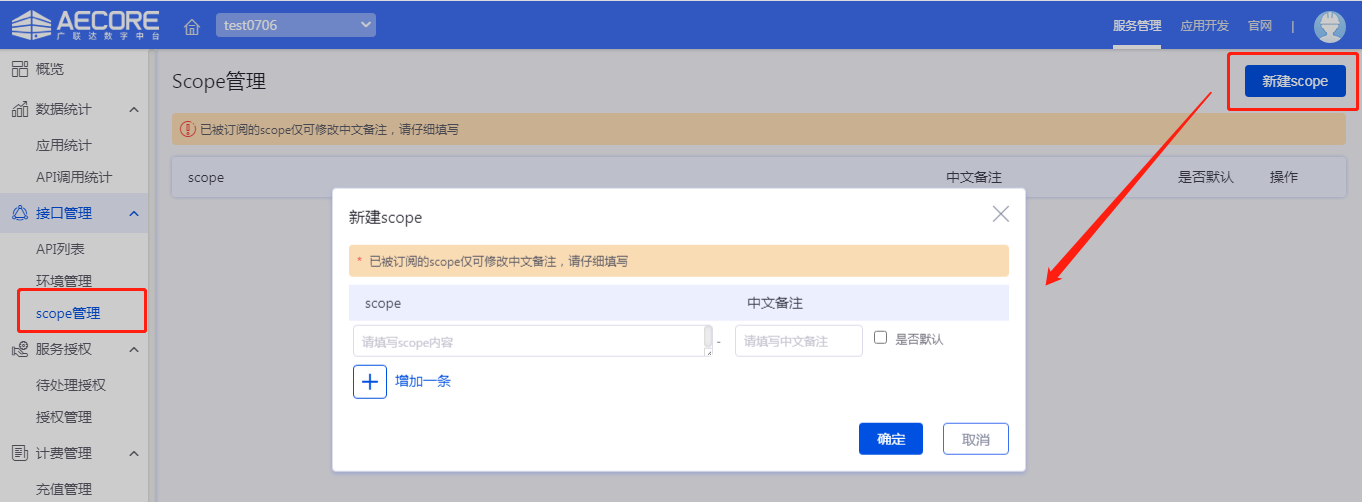Screen dimensions: 1362x502
Task: Click the 确定 confirm button
Action: [890, 439]
